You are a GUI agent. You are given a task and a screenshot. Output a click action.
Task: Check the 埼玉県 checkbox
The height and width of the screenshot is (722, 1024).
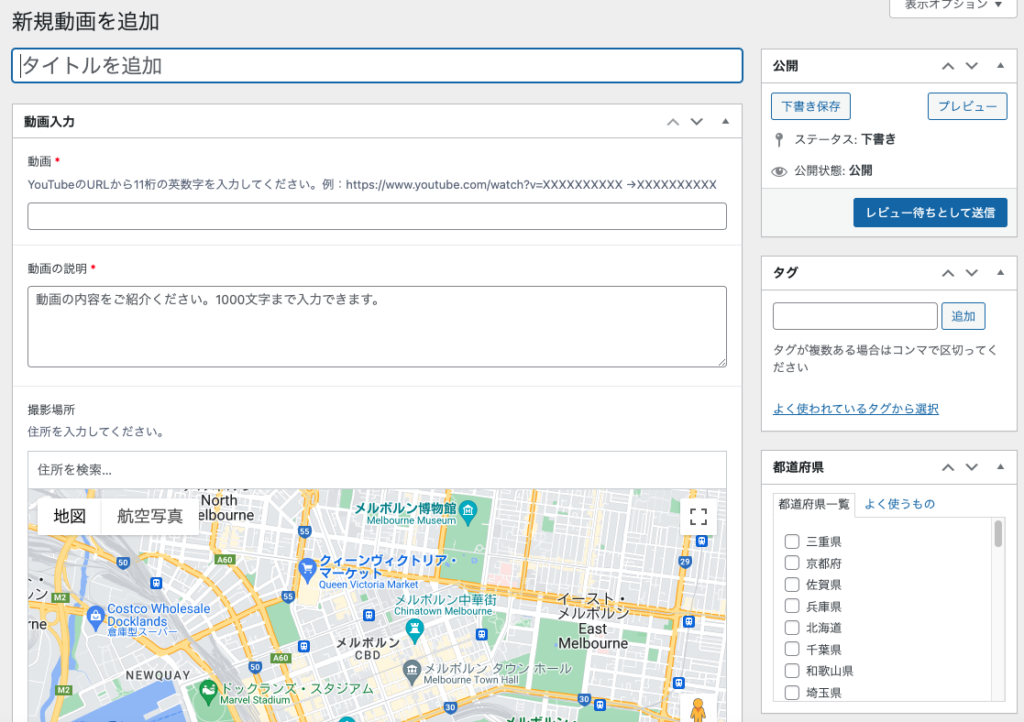(x=792, y=693)
